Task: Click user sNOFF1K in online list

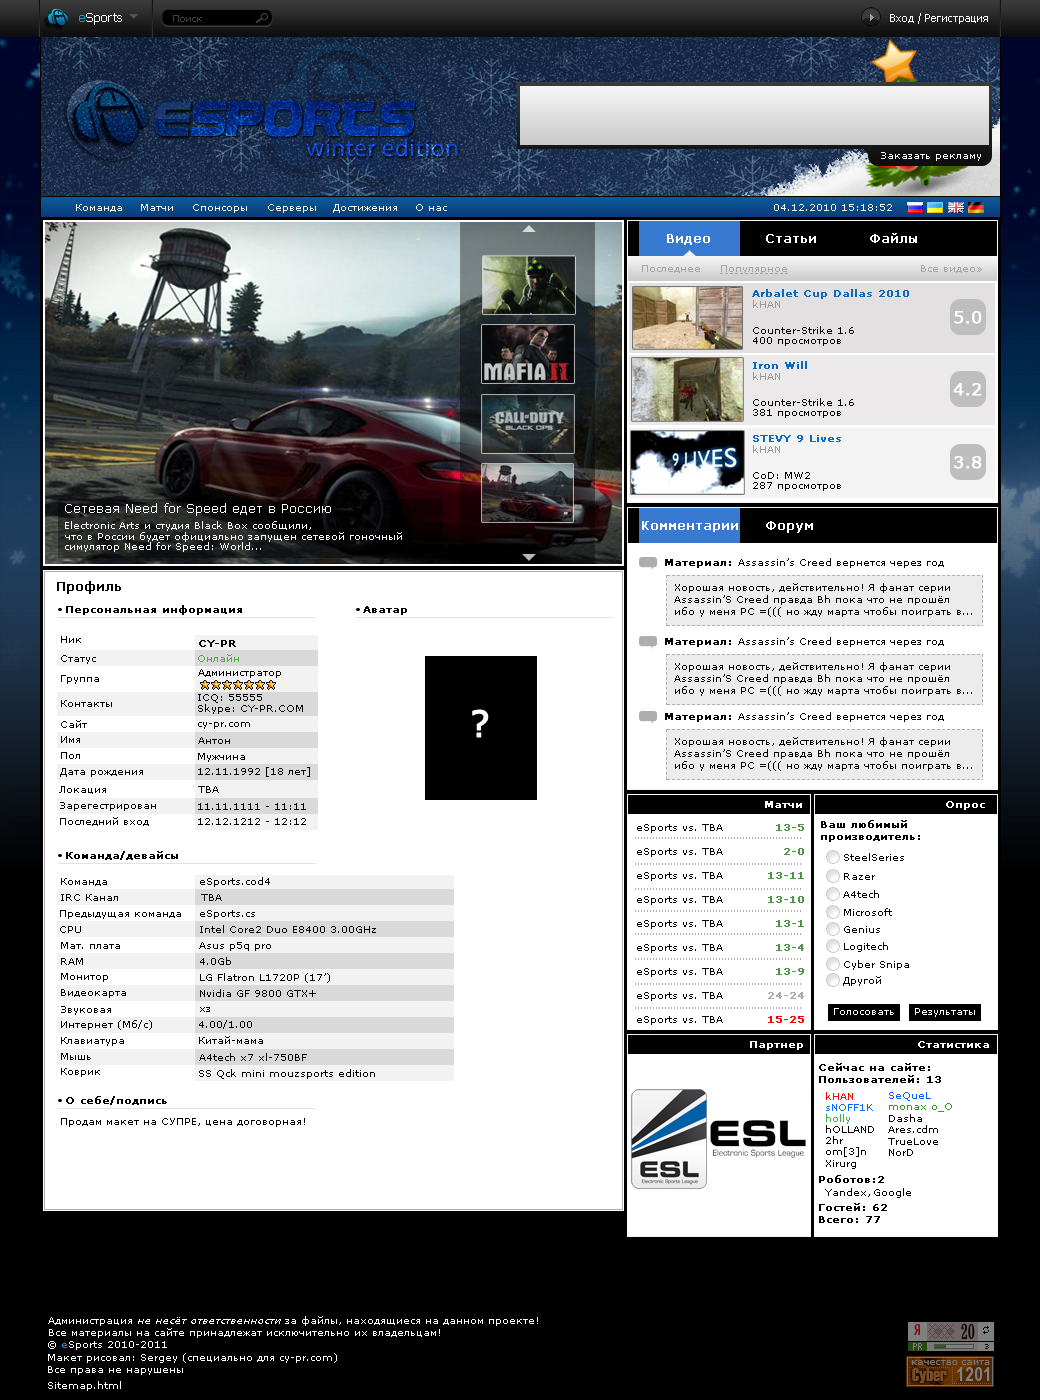Action: coord(849,1107)
